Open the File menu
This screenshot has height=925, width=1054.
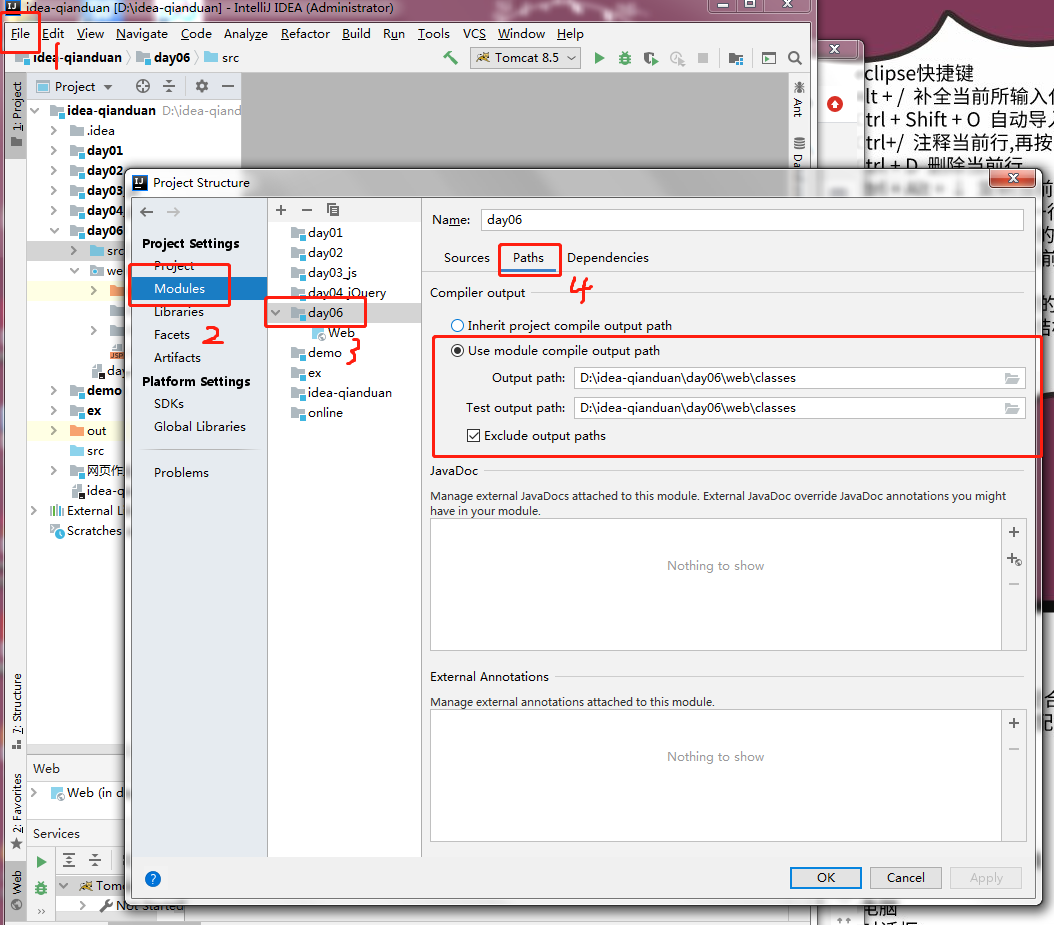[x=20, y=34]
